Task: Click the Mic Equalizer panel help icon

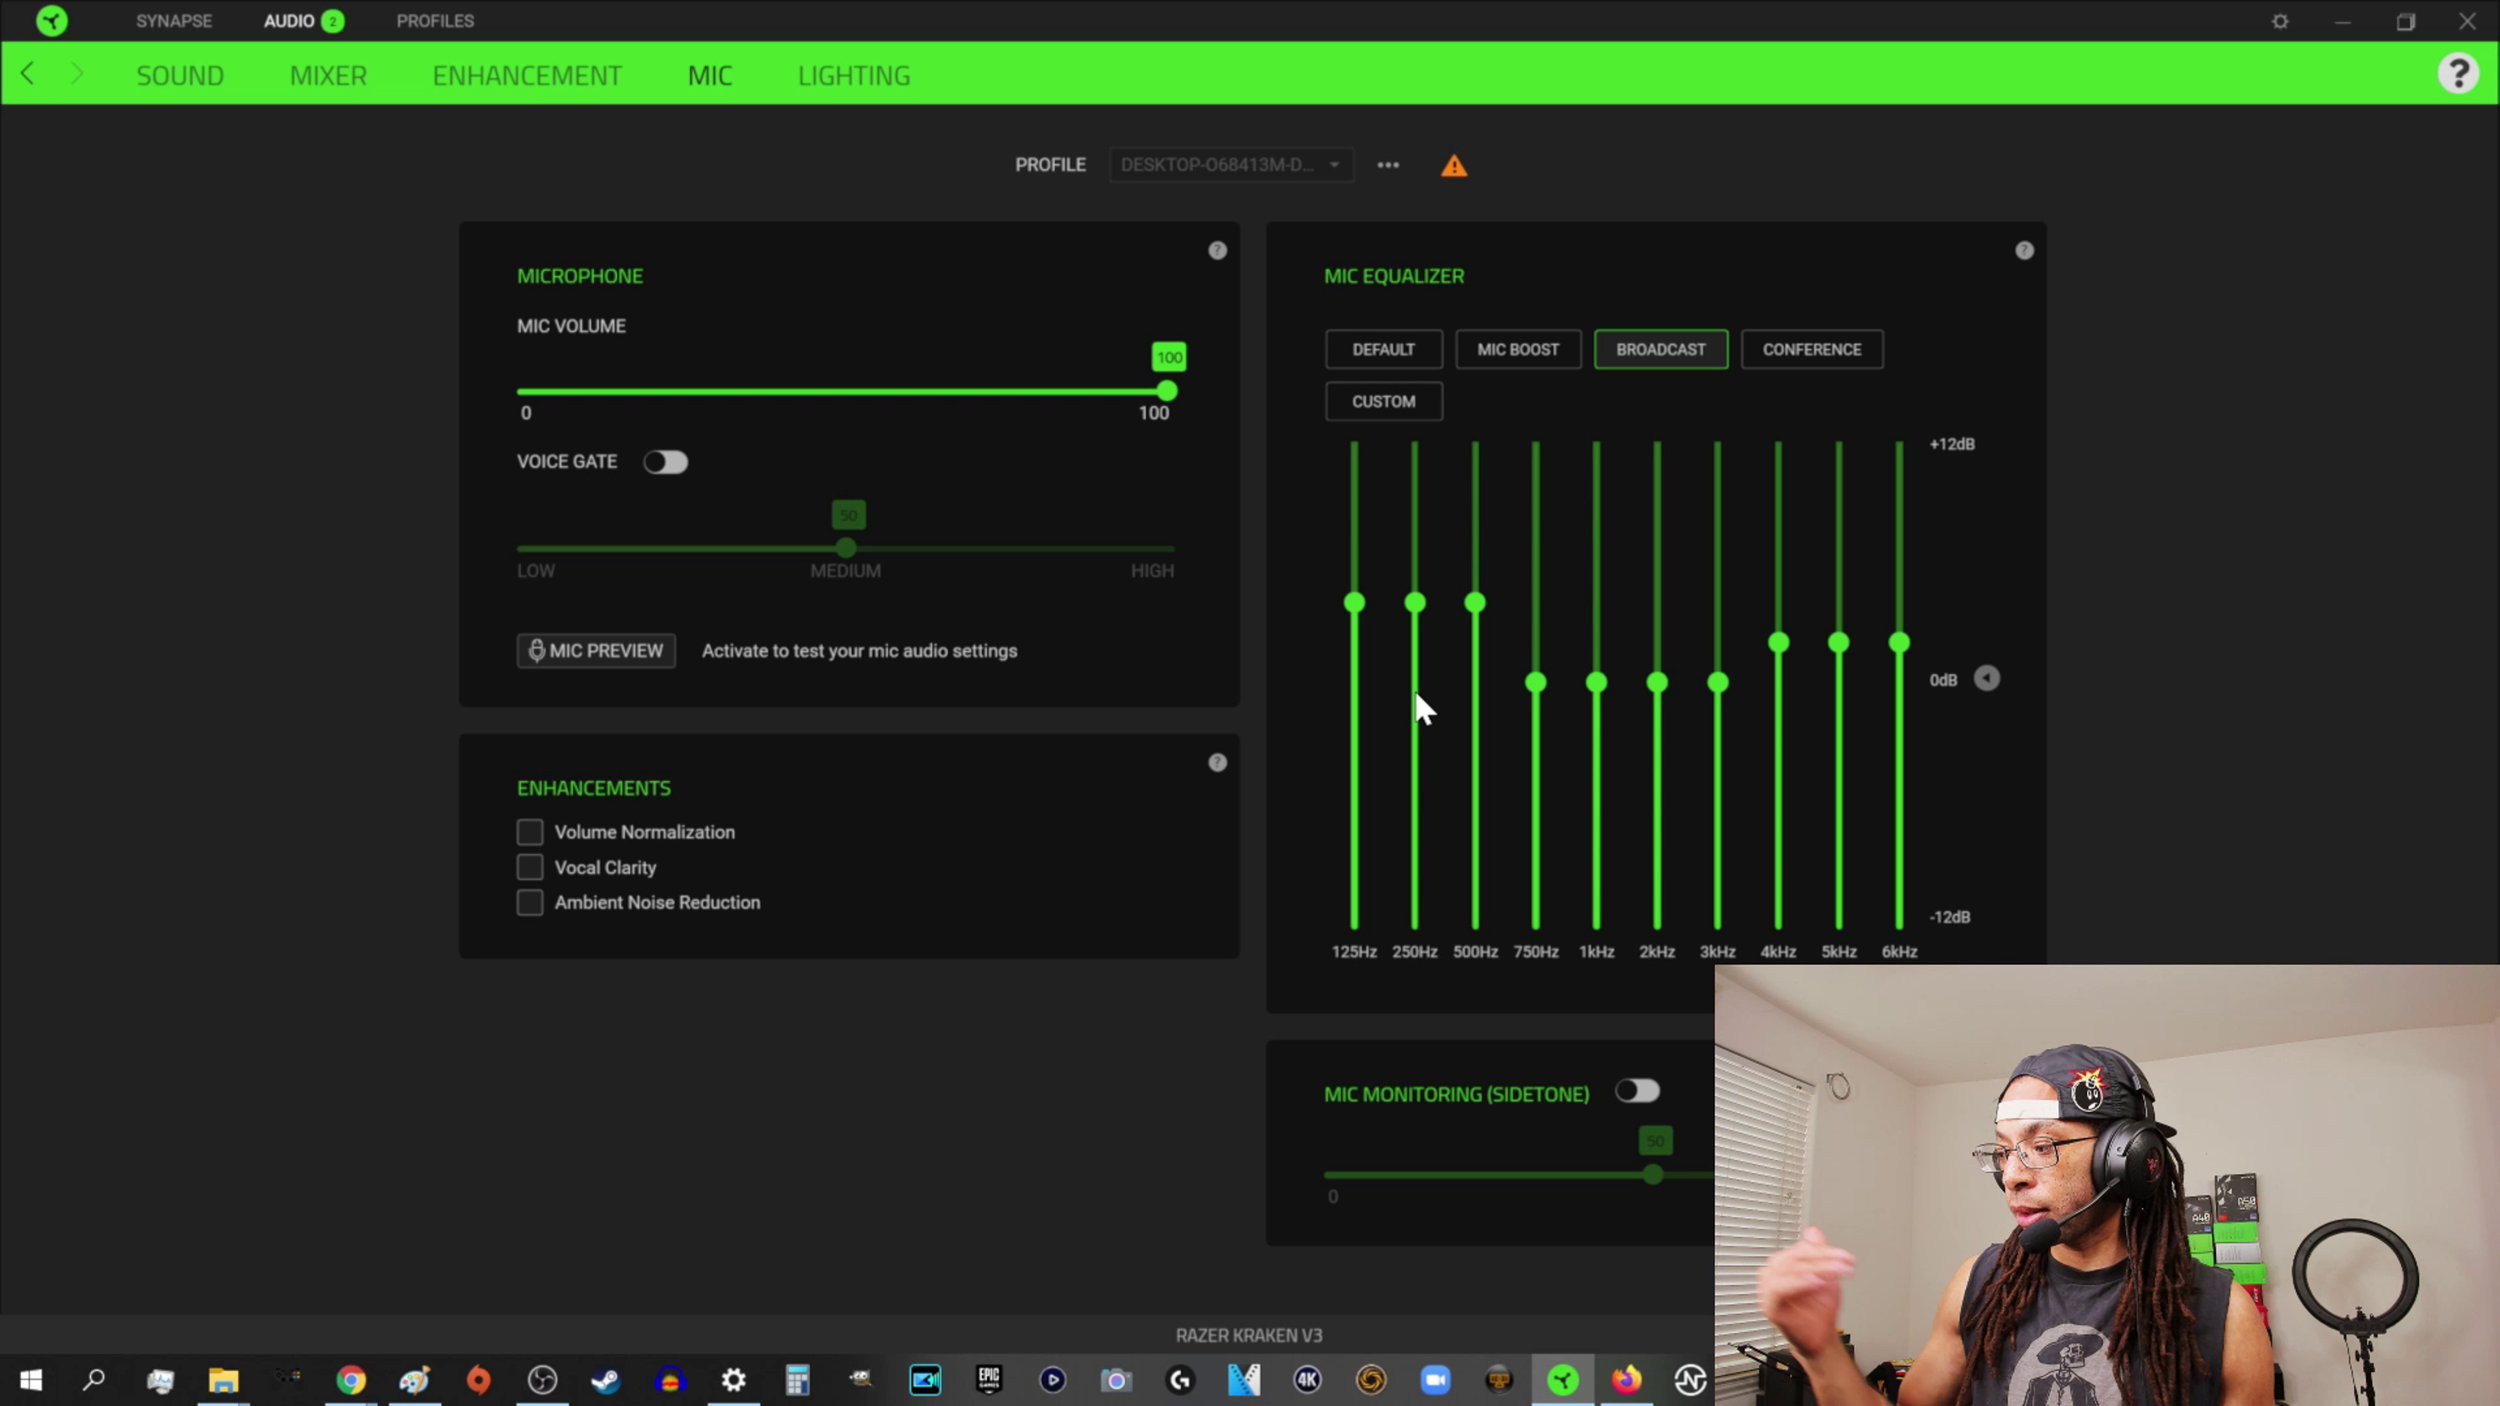Action: pyautogui.click(x=2024, y=250)
